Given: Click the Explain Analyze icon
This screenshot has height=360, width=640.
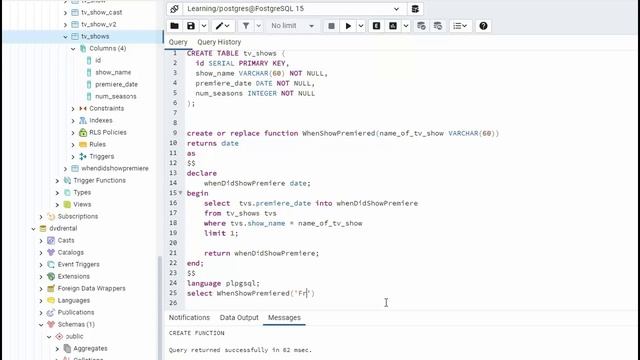Looking at the screenshot, I should coord(393,26).
